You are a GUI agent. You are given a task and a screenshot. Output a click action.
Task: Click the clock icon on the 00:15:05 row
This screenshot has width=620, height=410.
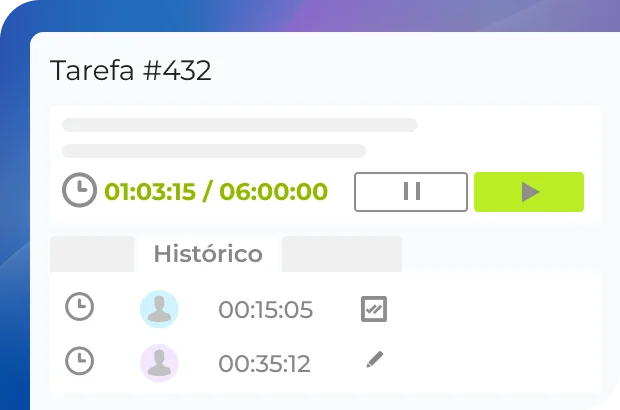(79, 308)
